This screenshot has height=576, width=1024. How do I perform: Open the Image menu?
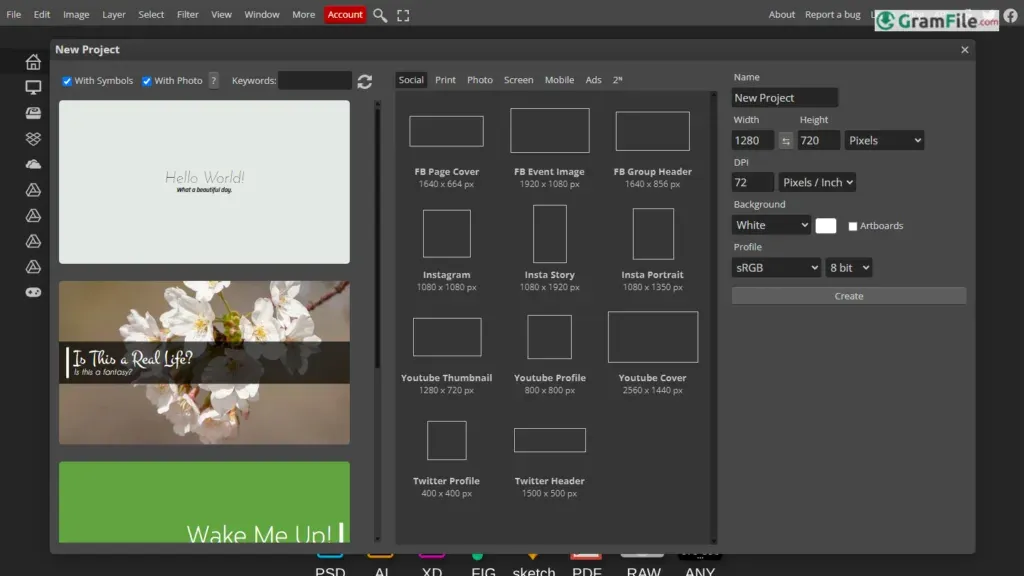(x=76, y=14)
